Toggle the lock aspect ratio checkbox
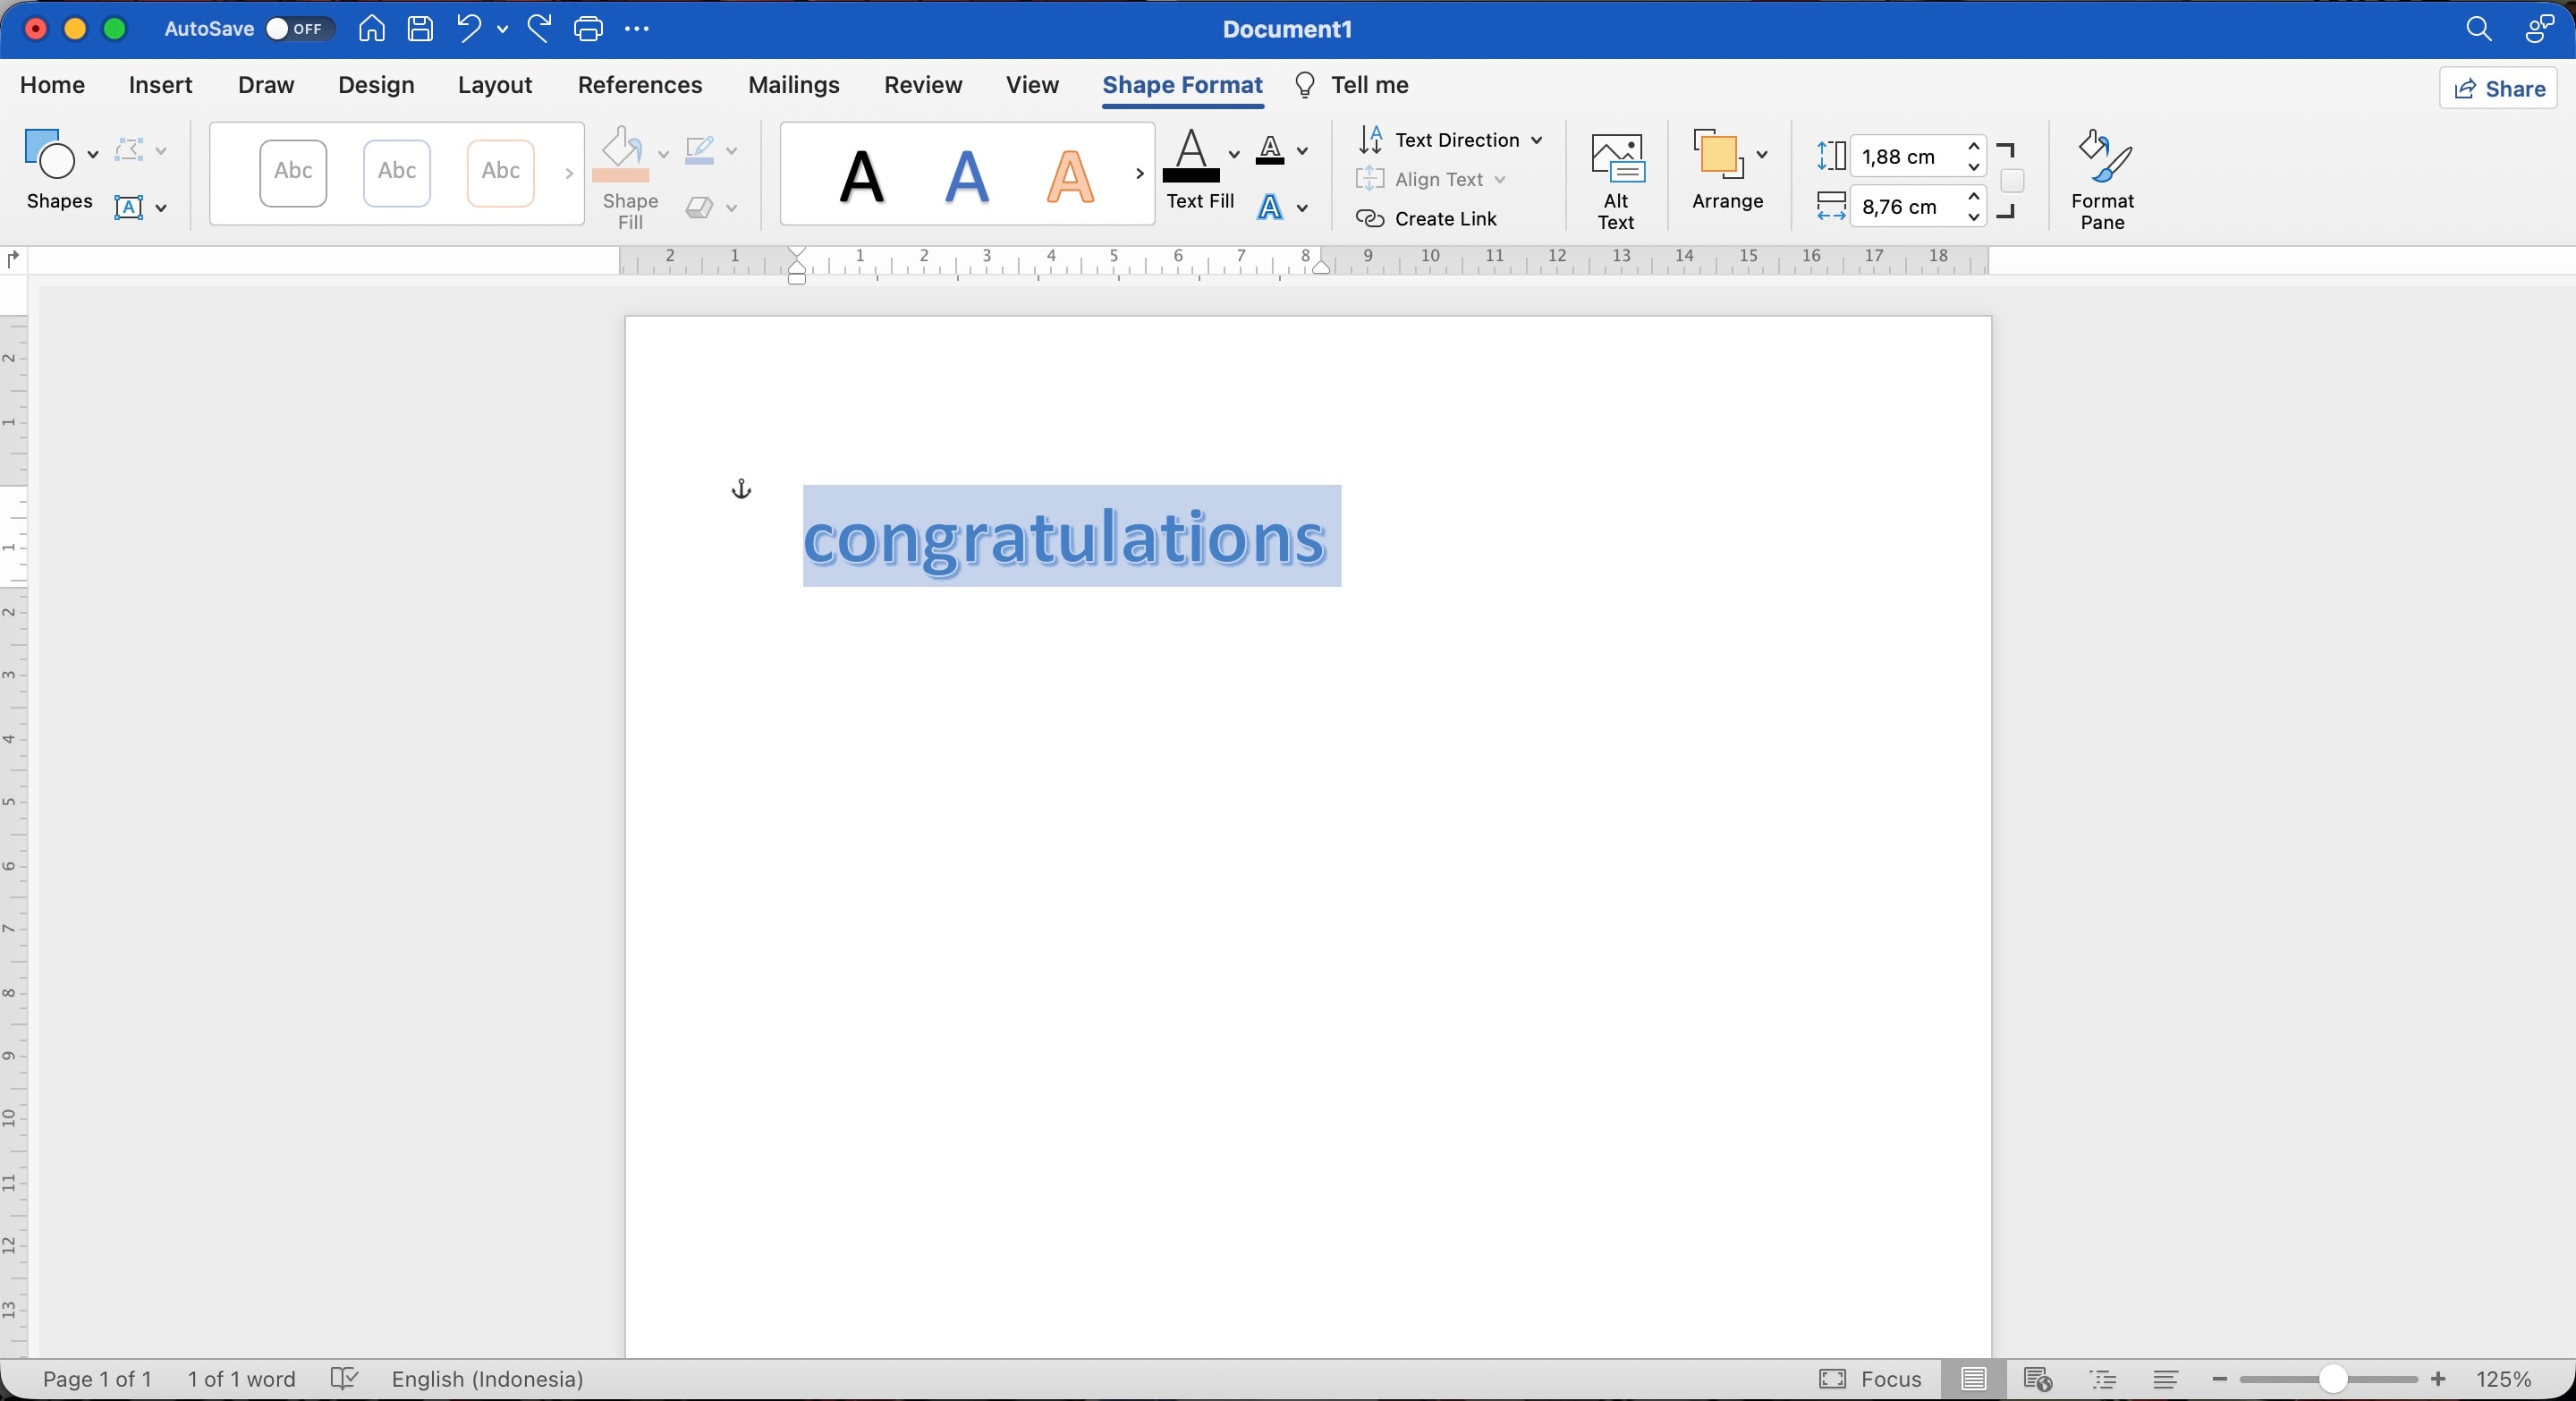 pos(2012,181)
